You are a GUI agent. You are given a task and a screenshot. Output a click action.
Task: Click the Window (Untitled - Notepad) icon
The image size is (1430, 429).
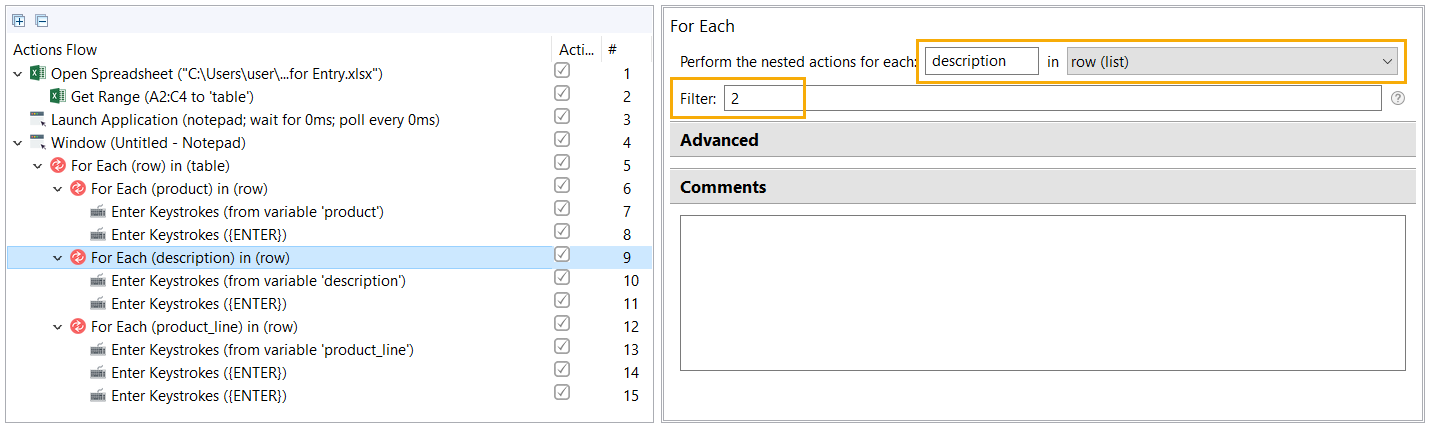38,143
